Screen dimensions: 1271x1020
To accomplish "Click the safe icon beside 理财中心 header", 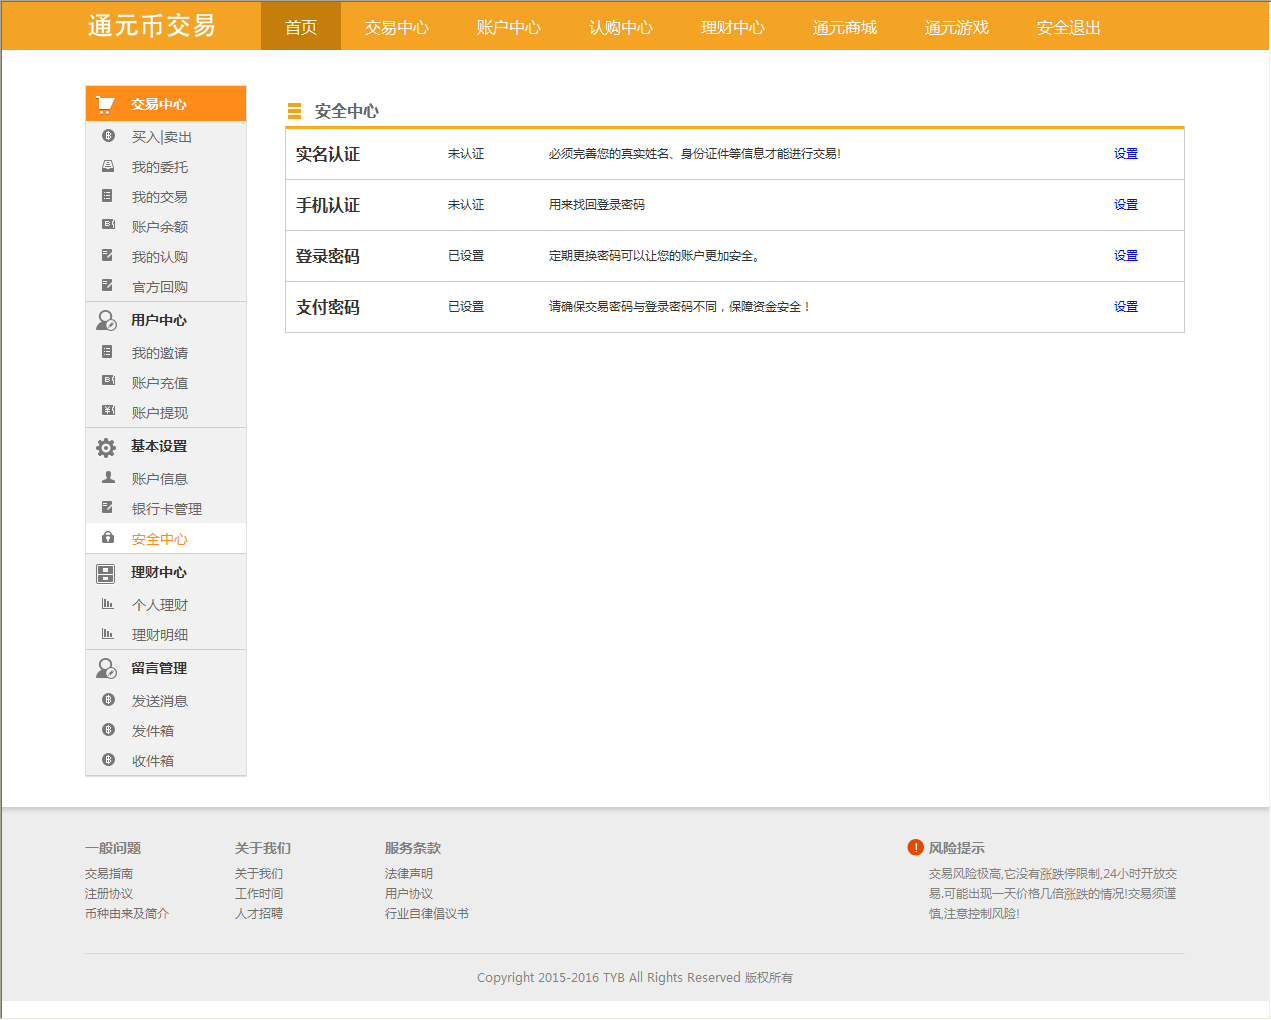I will tap(106, 573).
